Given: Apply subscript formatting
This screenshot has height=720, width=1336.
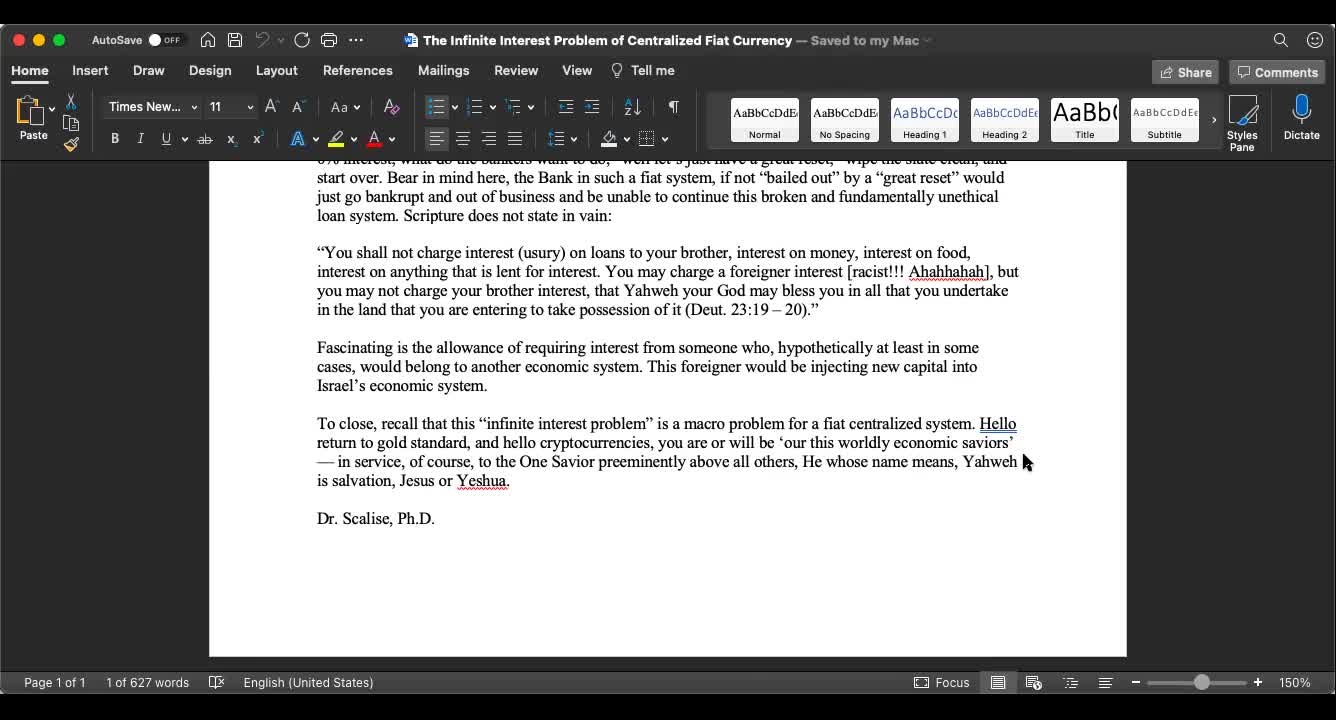Looking at the screenshot, I should pyautogui.click(x=231, y=139).
